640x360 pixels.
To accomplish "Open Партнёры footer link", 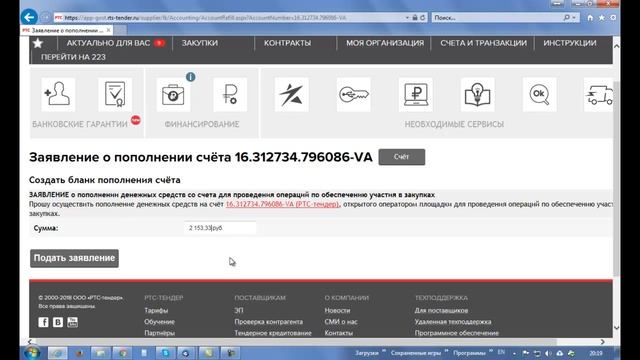I will point(160,333).
